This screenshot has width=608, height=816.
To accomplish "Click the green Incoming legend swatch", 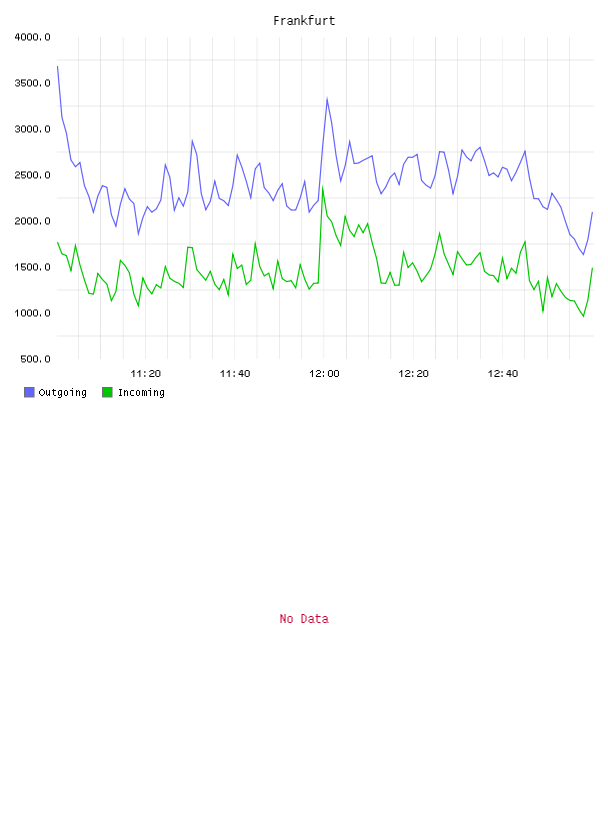I will [x=107, y=392].
